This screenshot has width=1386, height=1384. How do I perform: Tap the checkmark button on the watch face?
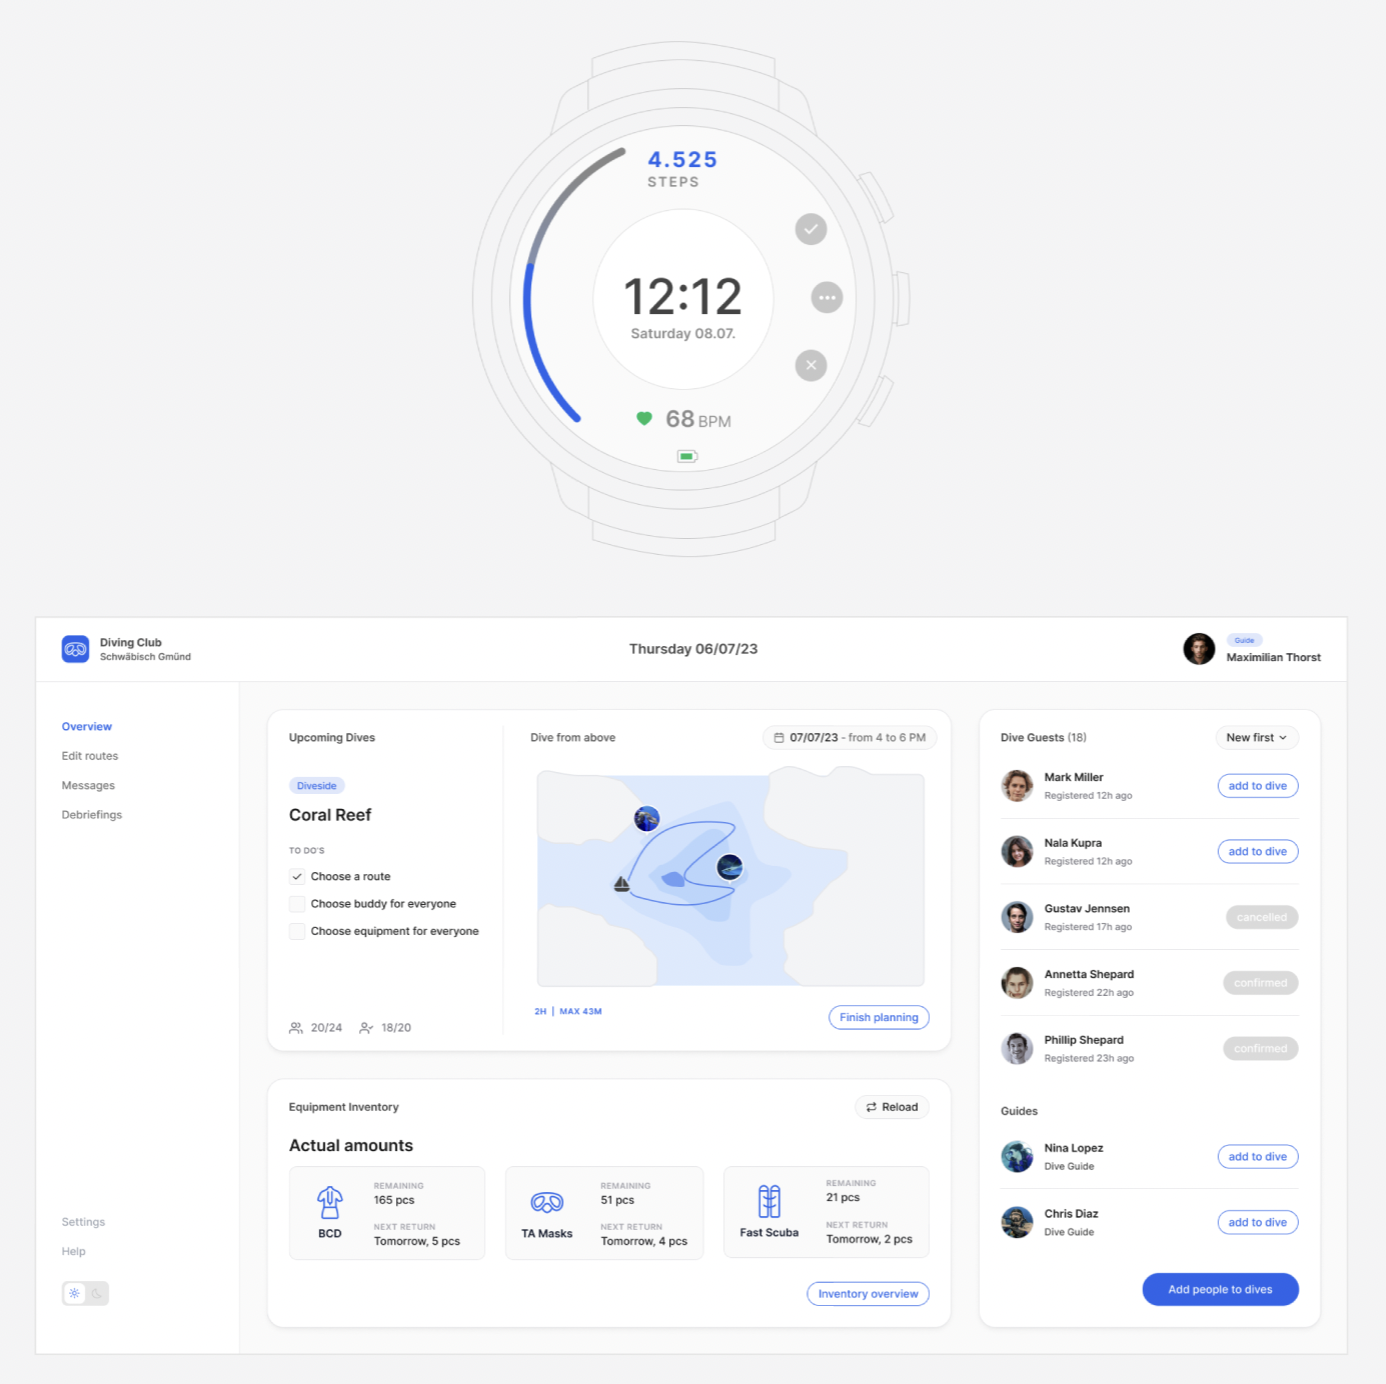(x=811, y=230)
